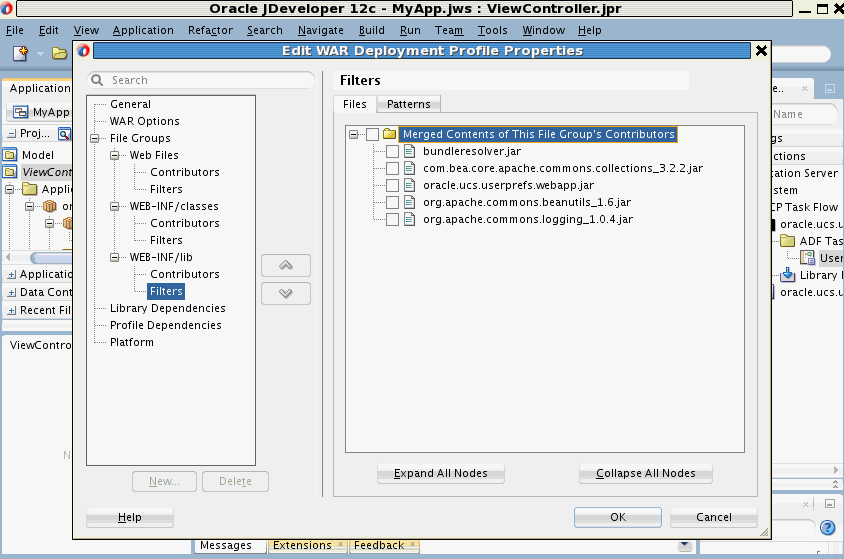Viewport: 844px width, 559px height.
Task: Select Platform in the tree
Action: (x=131, y=342)
